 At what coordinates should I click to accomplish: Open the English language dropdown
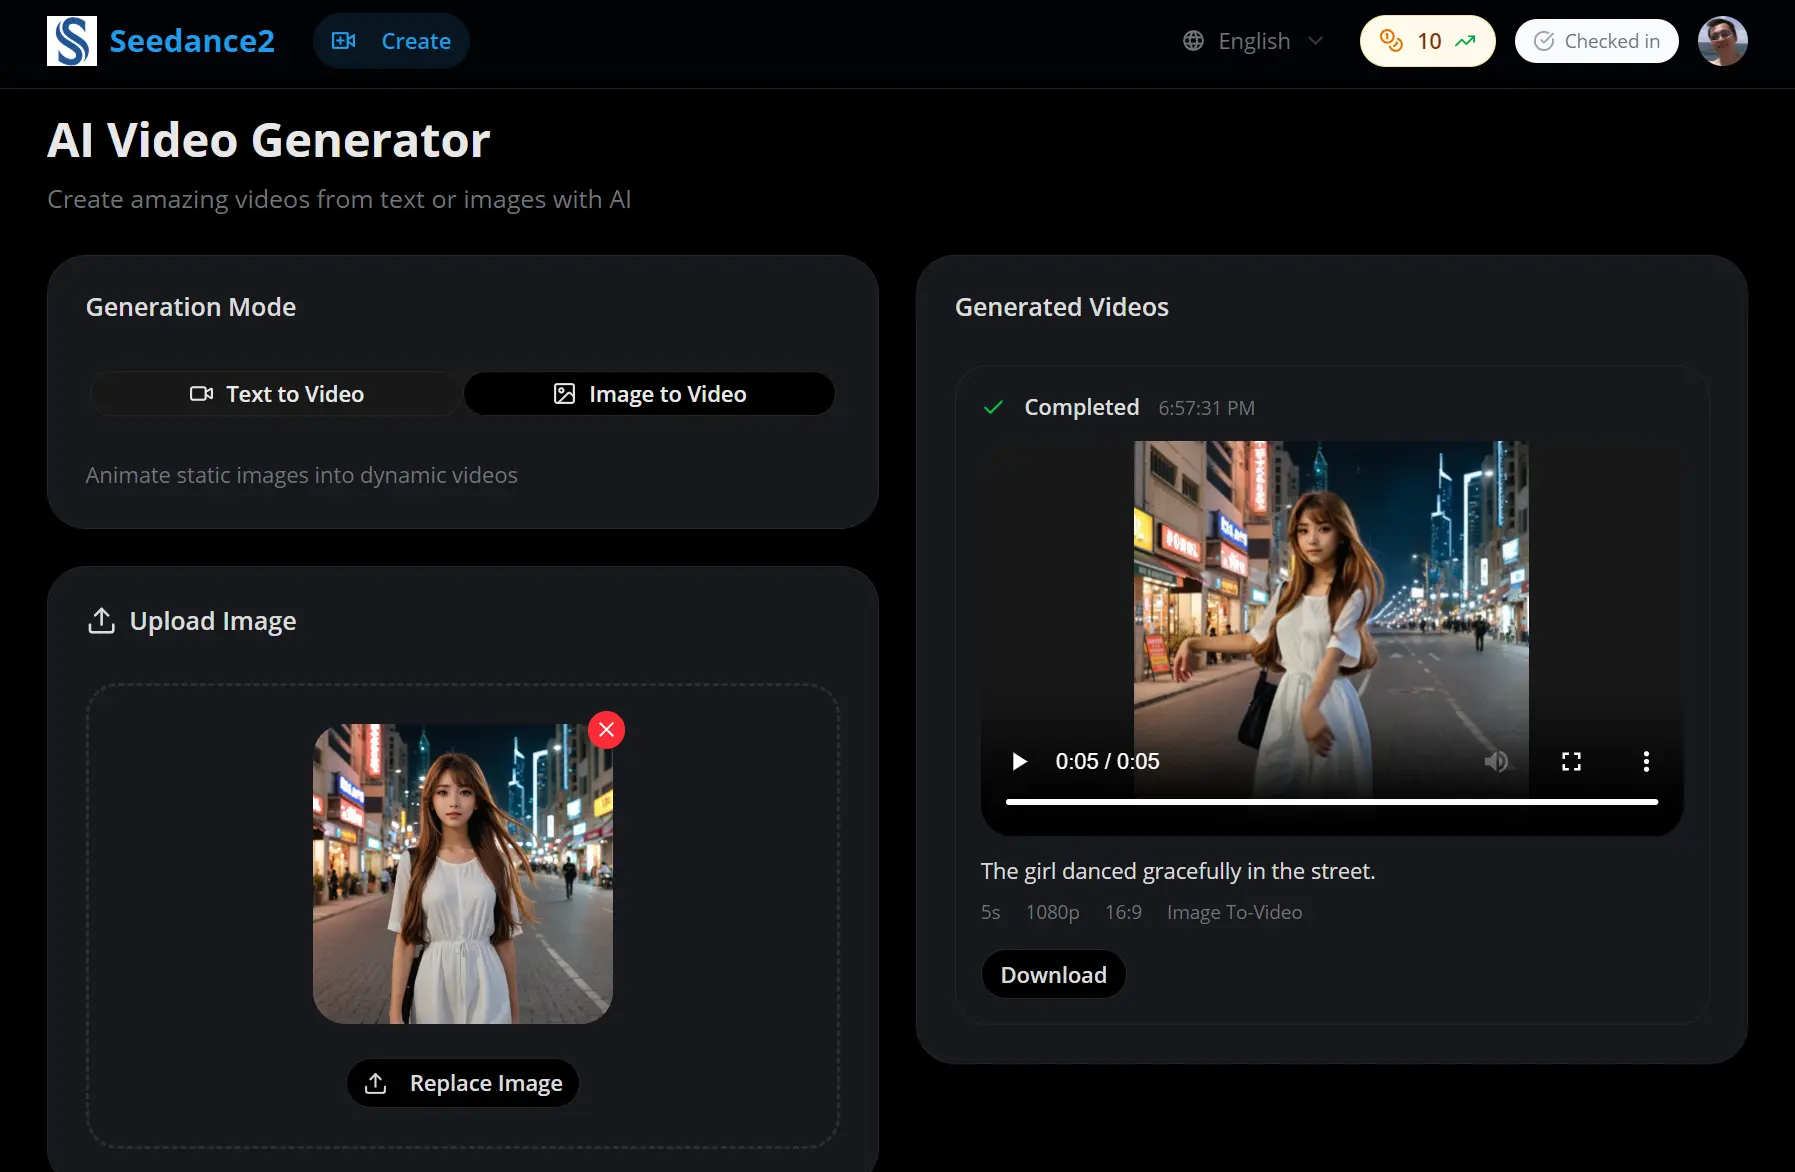(1253, 41)
